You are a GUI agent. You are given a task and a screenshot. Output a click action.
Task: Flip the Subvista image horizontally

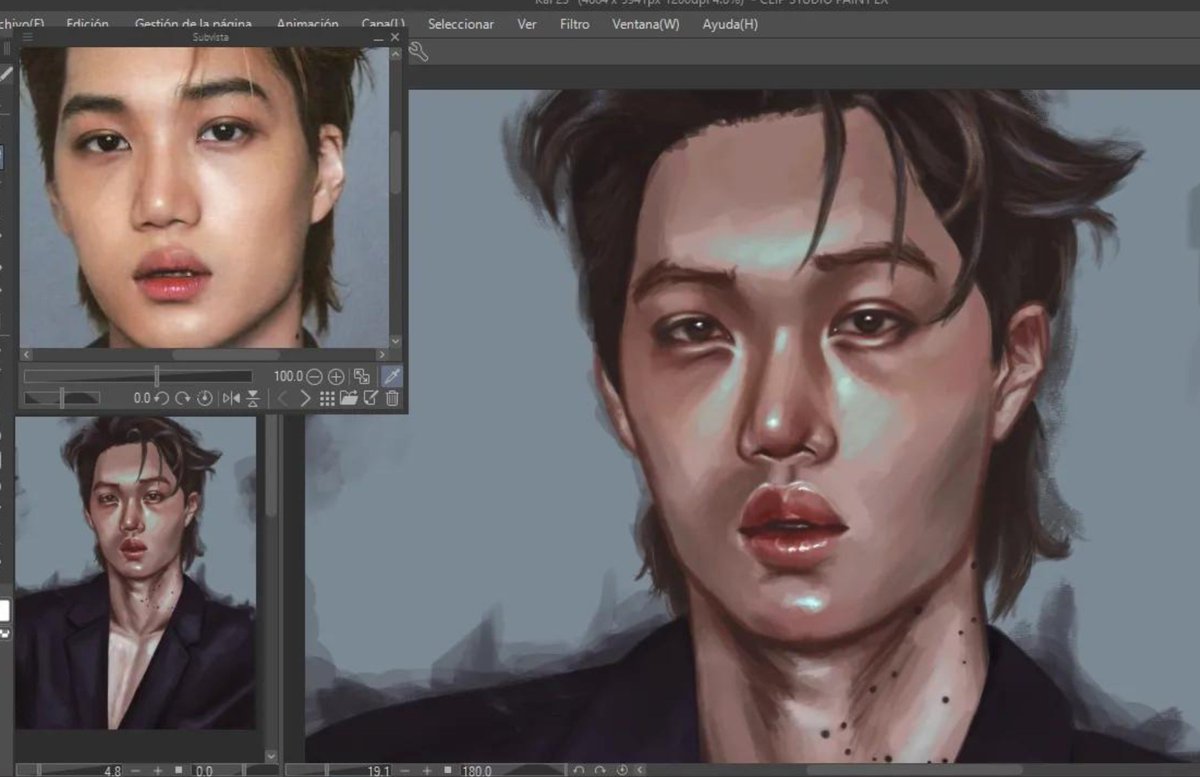coord(231,398)
